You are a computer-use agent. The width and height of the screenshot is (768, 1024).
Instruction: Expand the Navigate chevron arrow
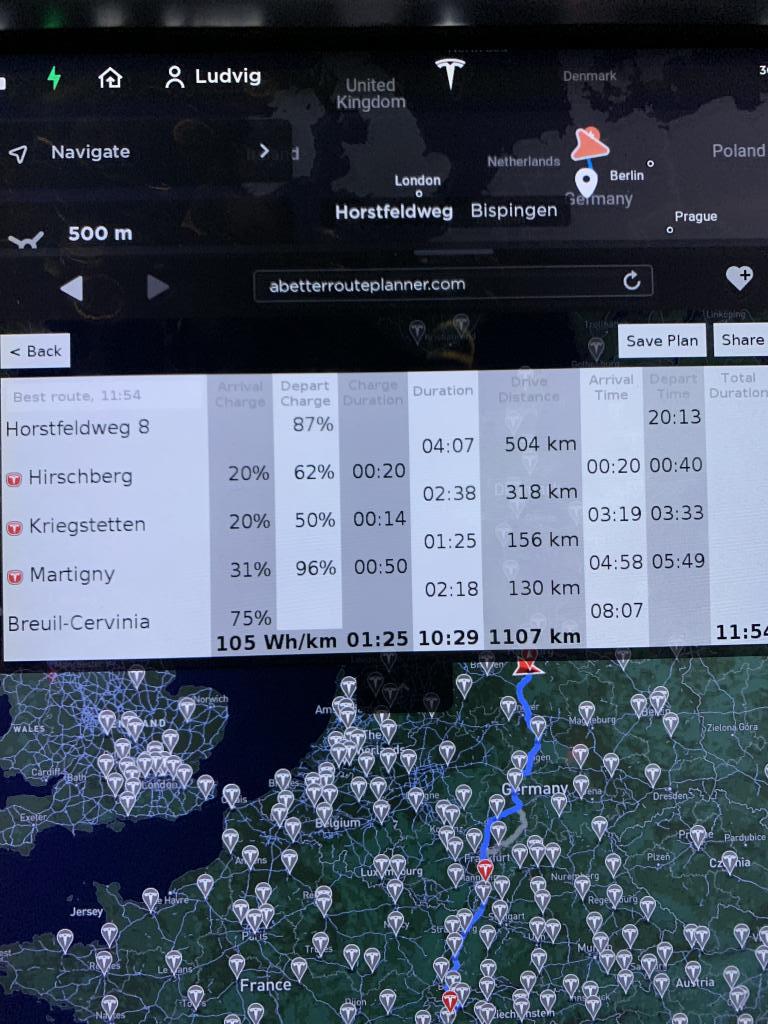click(x=264, y=151)
